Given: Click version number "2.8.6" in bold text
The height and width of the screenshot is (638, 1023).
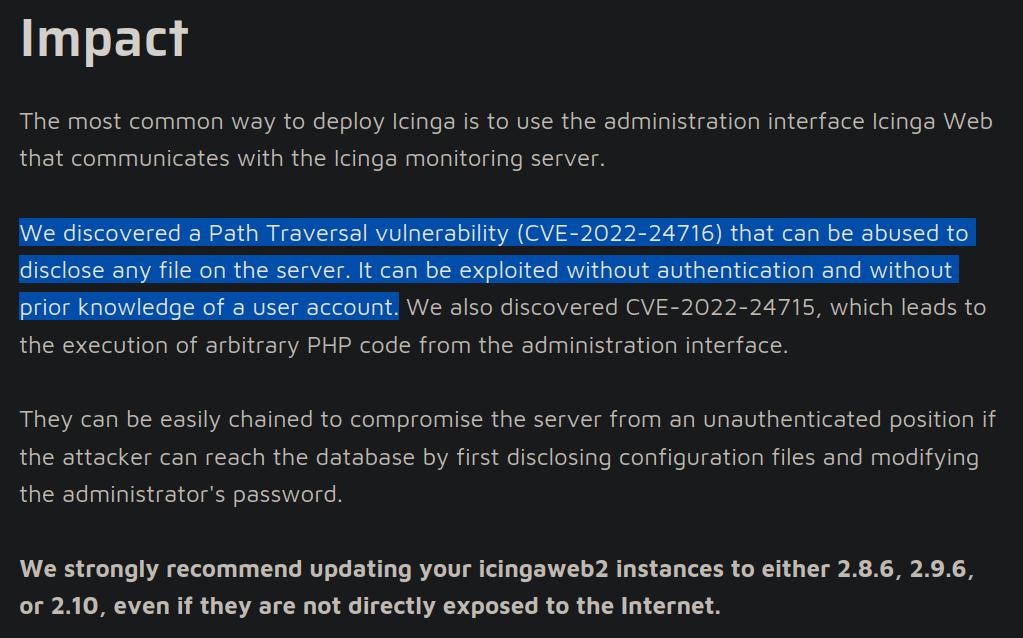Looking at the screenshot, I should coord(867,569).
